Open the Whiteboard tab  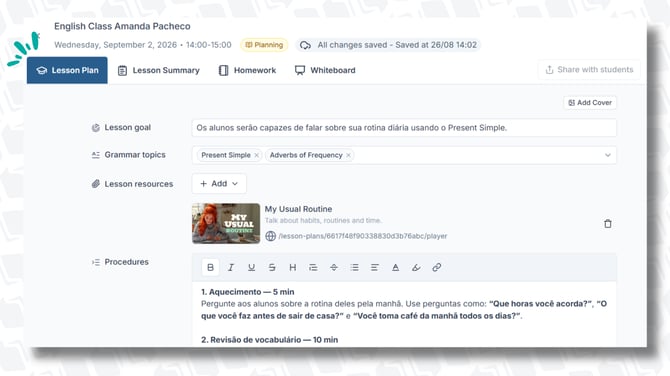tap(325, 70)
